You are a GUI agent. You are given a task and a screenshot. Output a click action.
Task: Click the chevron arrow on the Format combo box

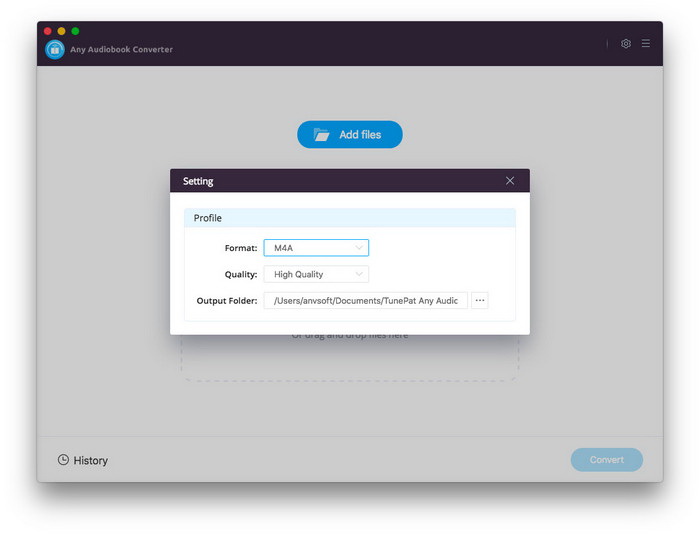(x=359, y=248)
